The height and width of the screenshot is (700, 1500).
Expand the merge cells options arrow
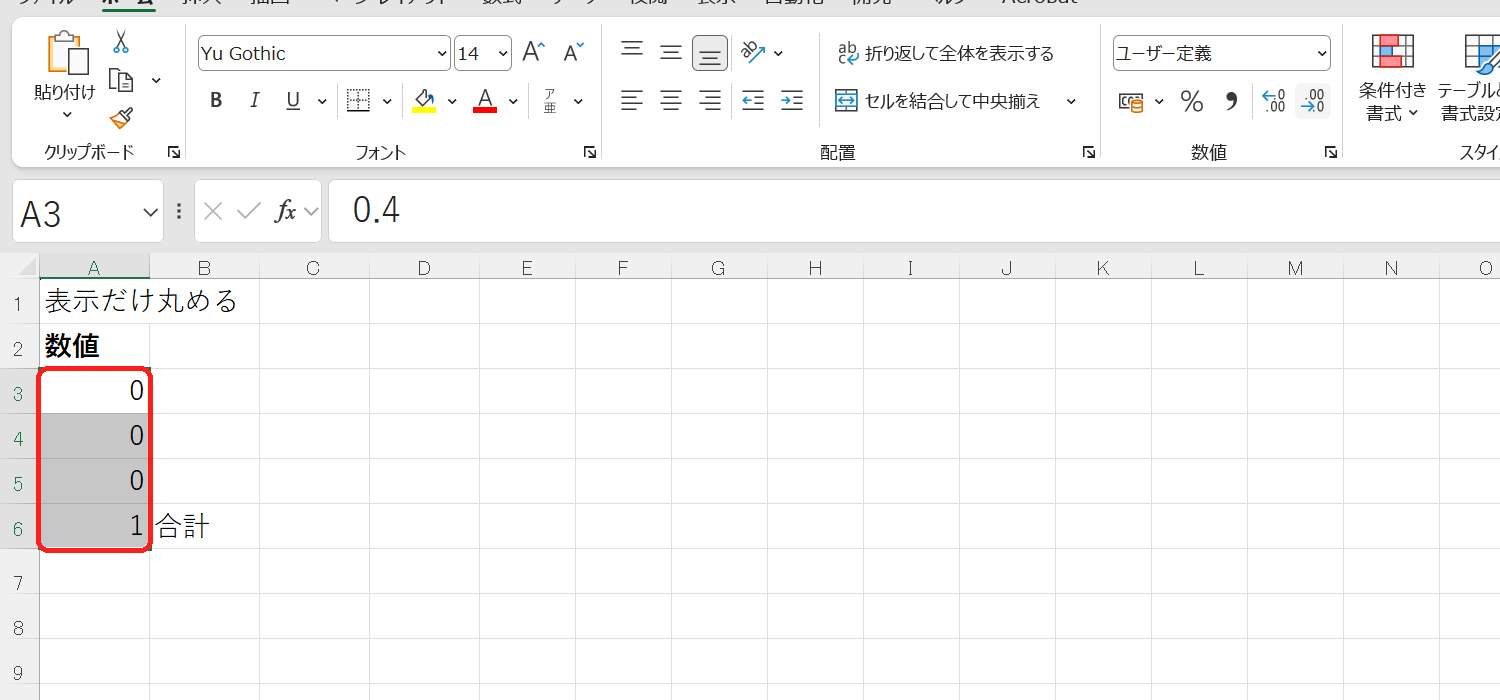click(x=1071, y=101)
